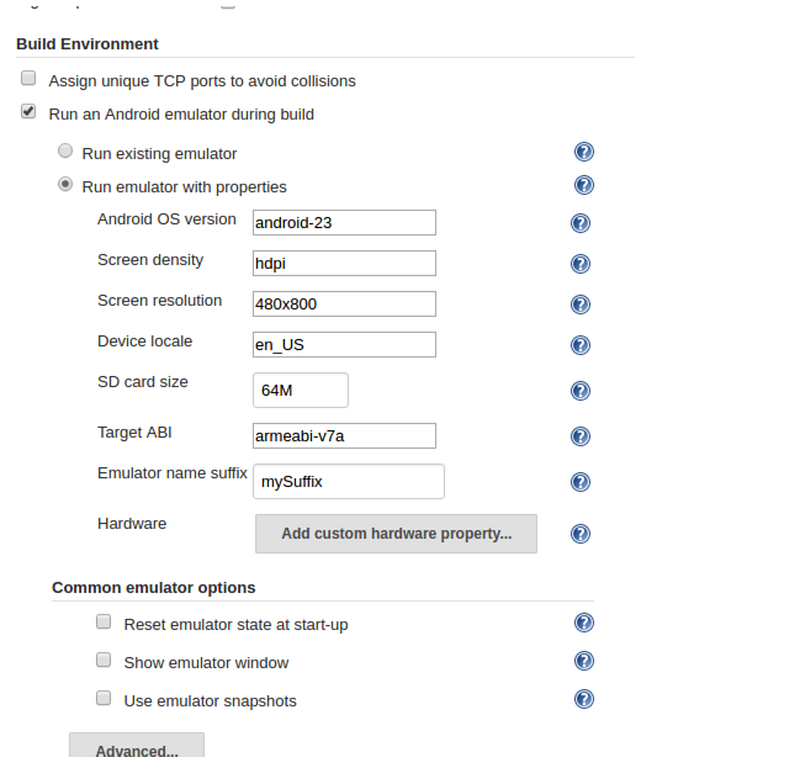This screenshot has width=800, height=773.
Task: Uncheck Run an Android emulator during build
Action: [x=29, y=111]
